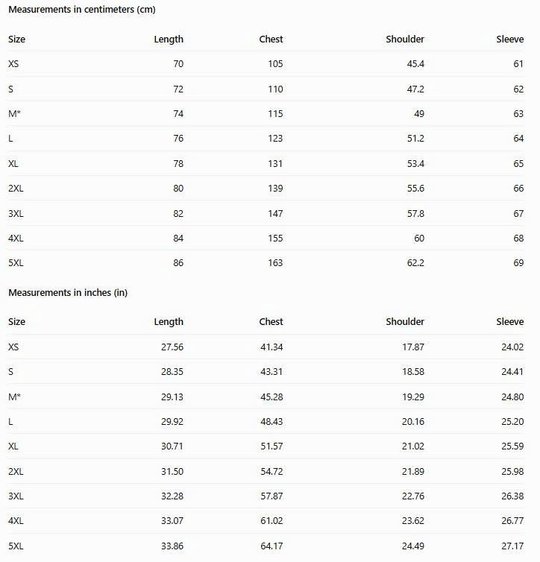Select the Sleeve column header in the inches table

point(510,322)
